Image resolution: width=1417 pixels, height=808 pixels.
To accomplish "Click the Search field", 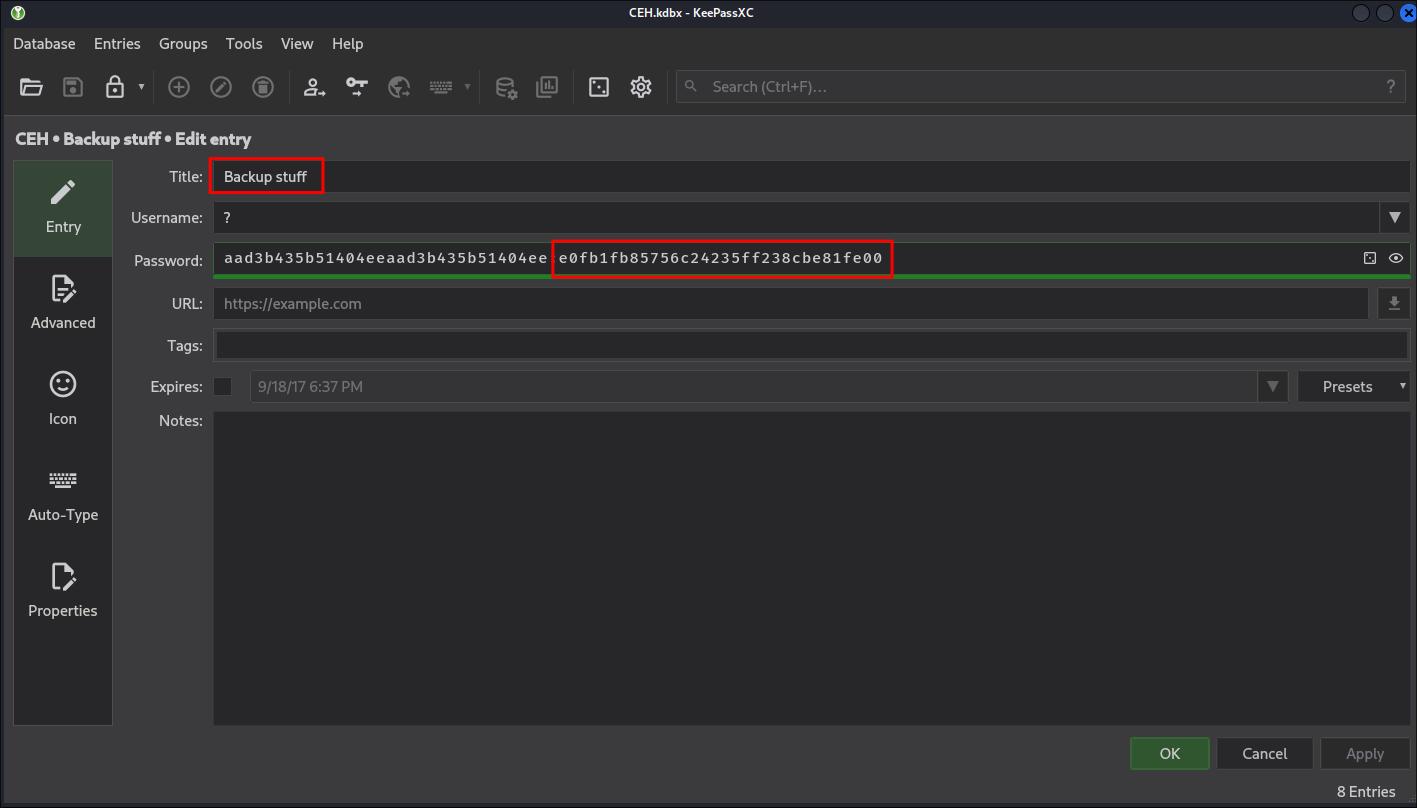I will pos(1040,87).
